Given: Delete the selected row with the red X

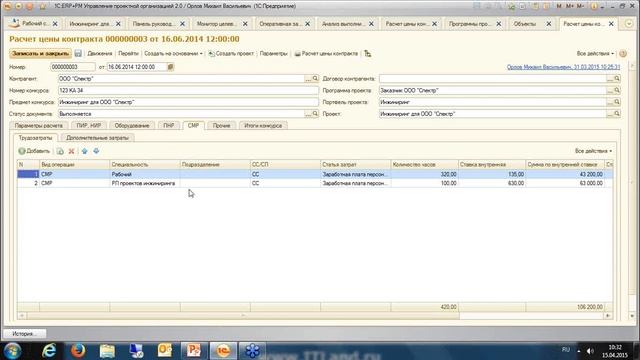Looking at the screenshot, I should (x=71, y=151).
